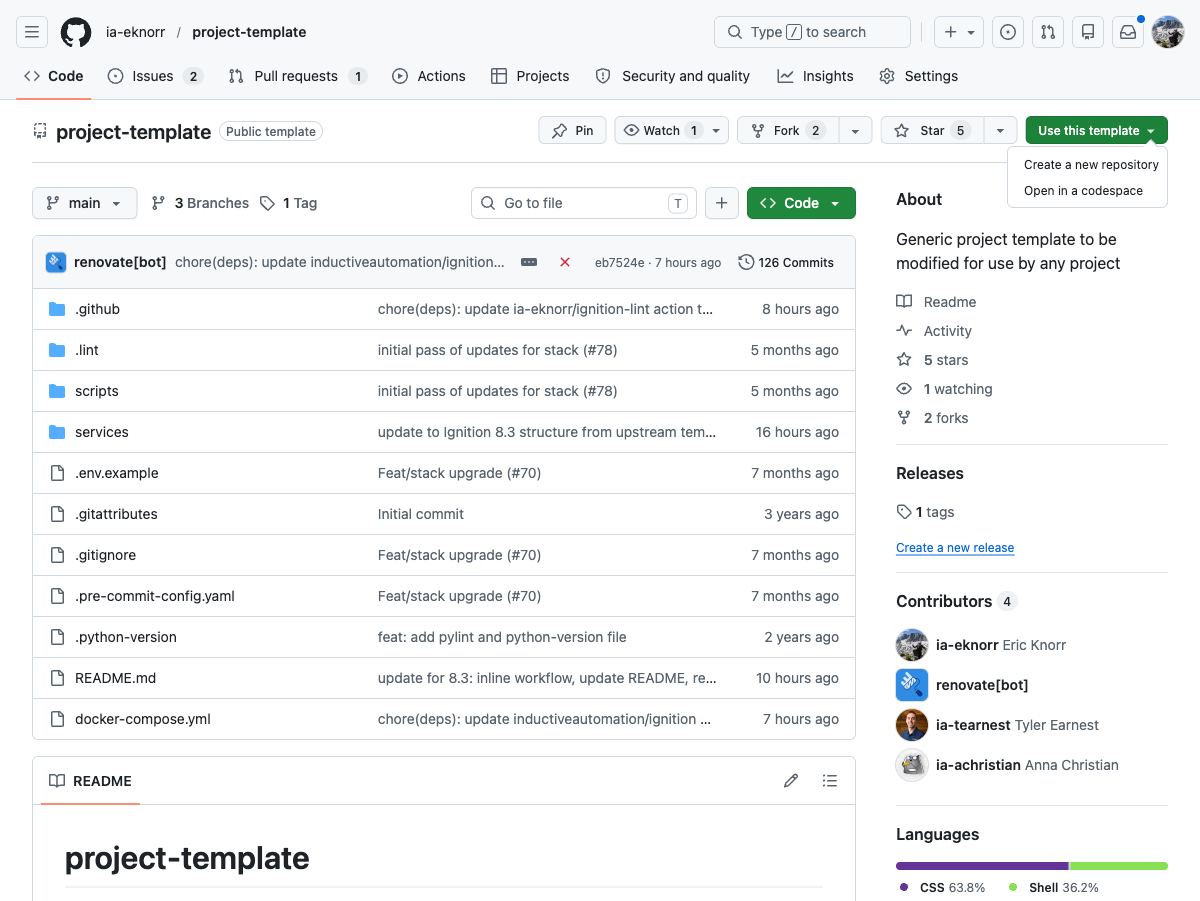Open ia-eknorr contributor avatar
This screenshot has height=901, width=1200.
[912, 645]
